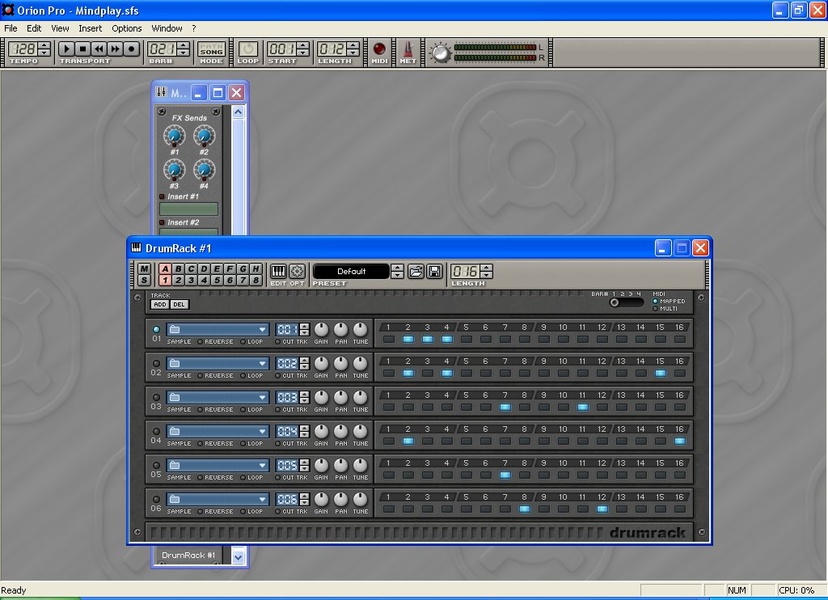Click the track ADD button
This screenshot has height=600, width=828.
(x=159, y=304)
